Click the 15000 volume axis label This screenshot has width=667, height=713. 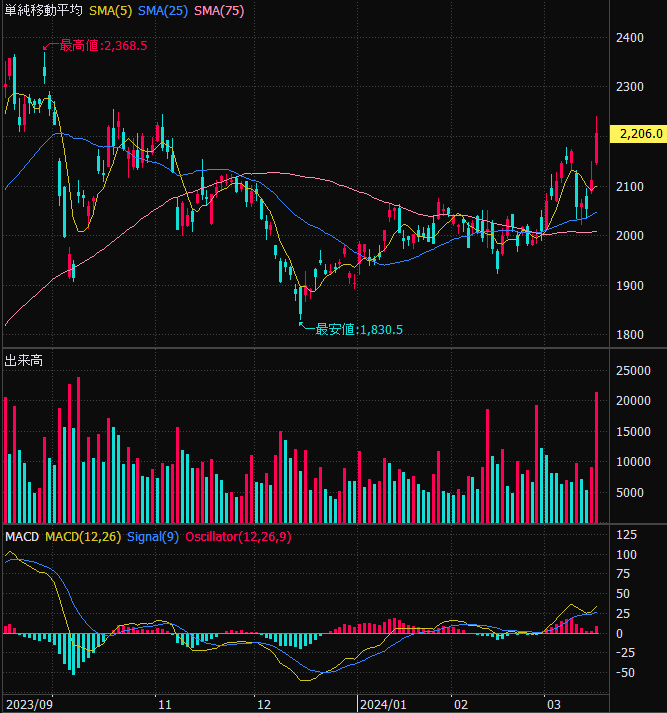click(633, 432)
